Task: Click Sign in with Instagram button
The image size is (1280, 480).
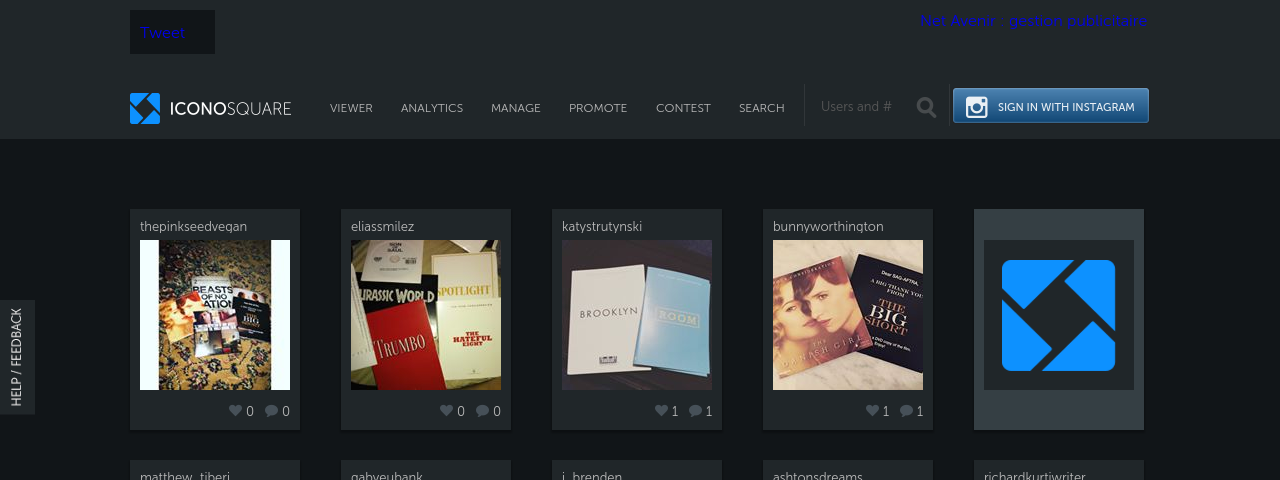Action: pyautogui.click(x=1051, y=106)
